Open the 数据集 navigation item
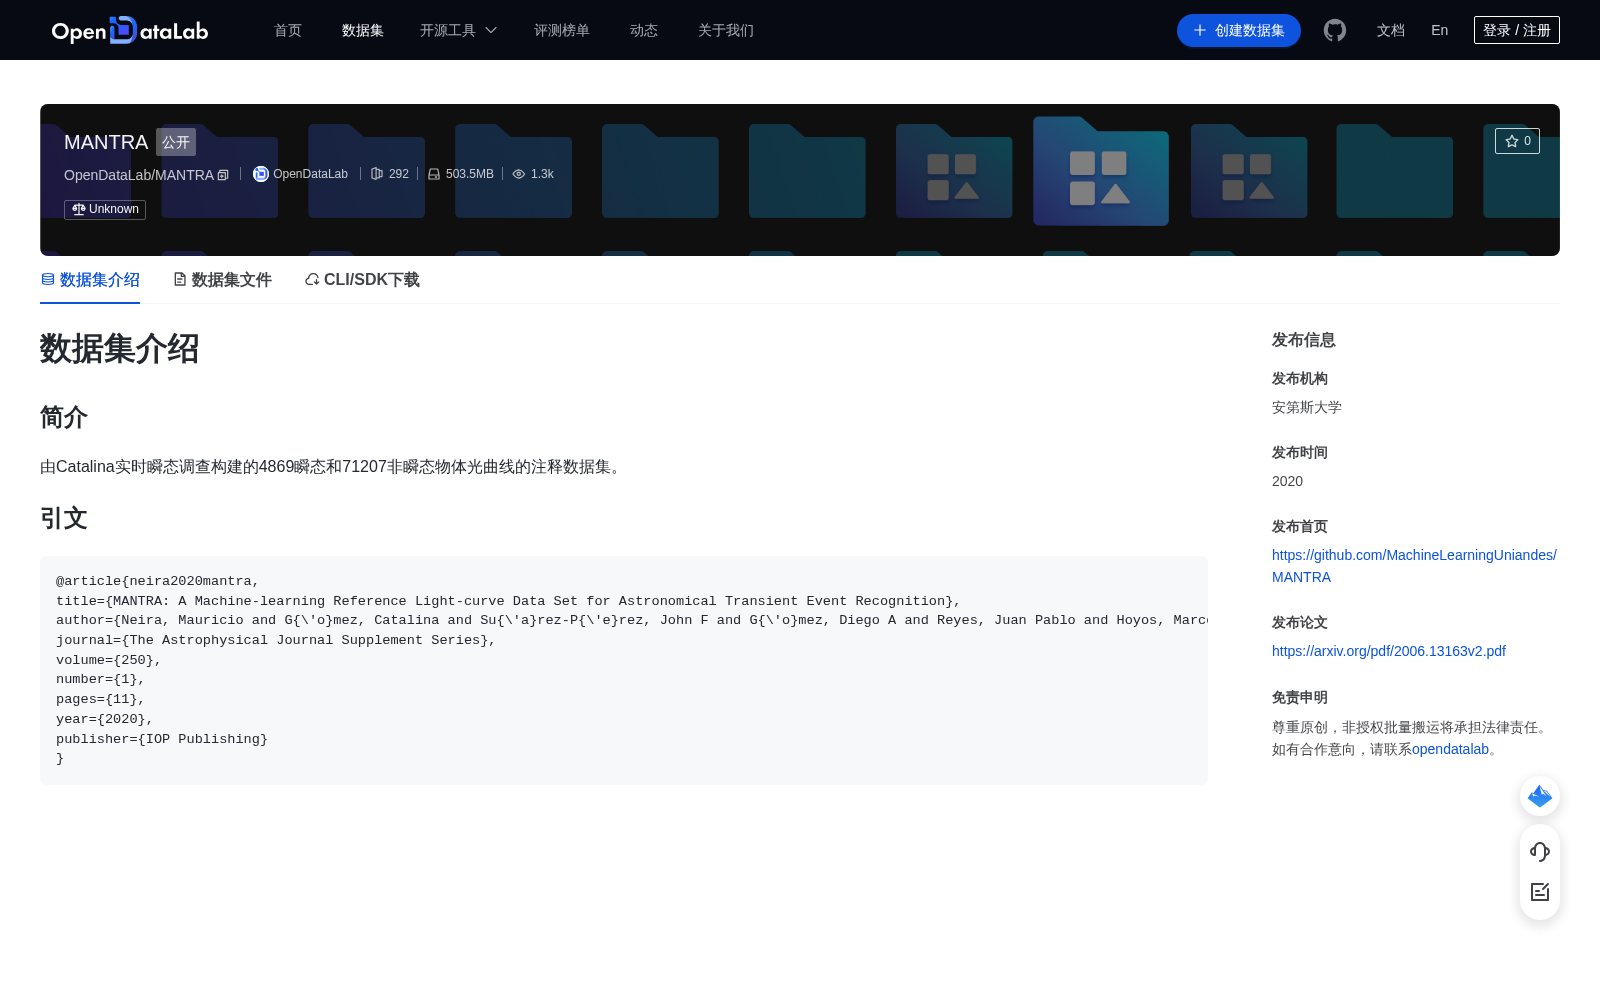The height and width of the screenshot is (1000, 1600). click(x=362, y=30)
